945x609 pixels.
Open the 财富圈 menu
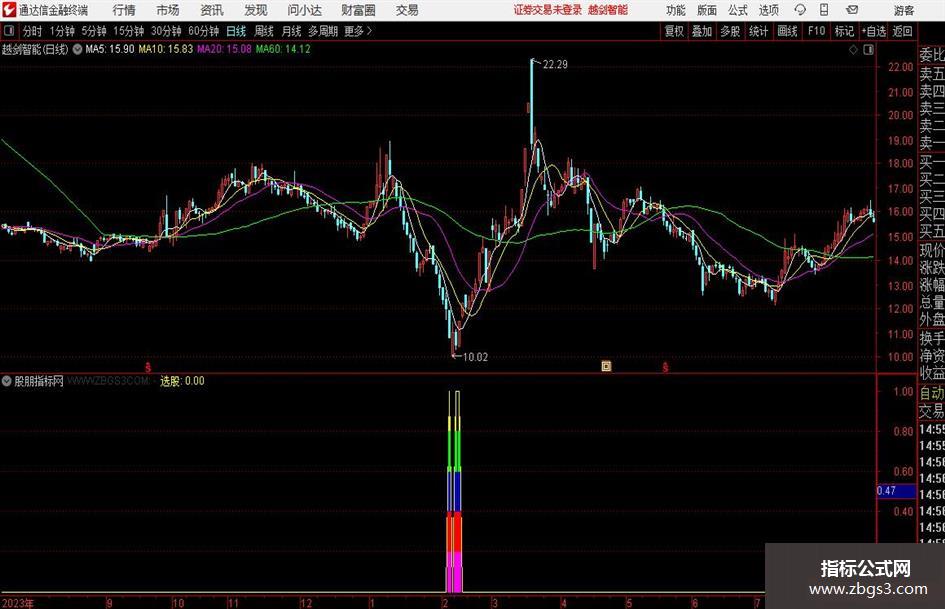click(x=358, y=10)
